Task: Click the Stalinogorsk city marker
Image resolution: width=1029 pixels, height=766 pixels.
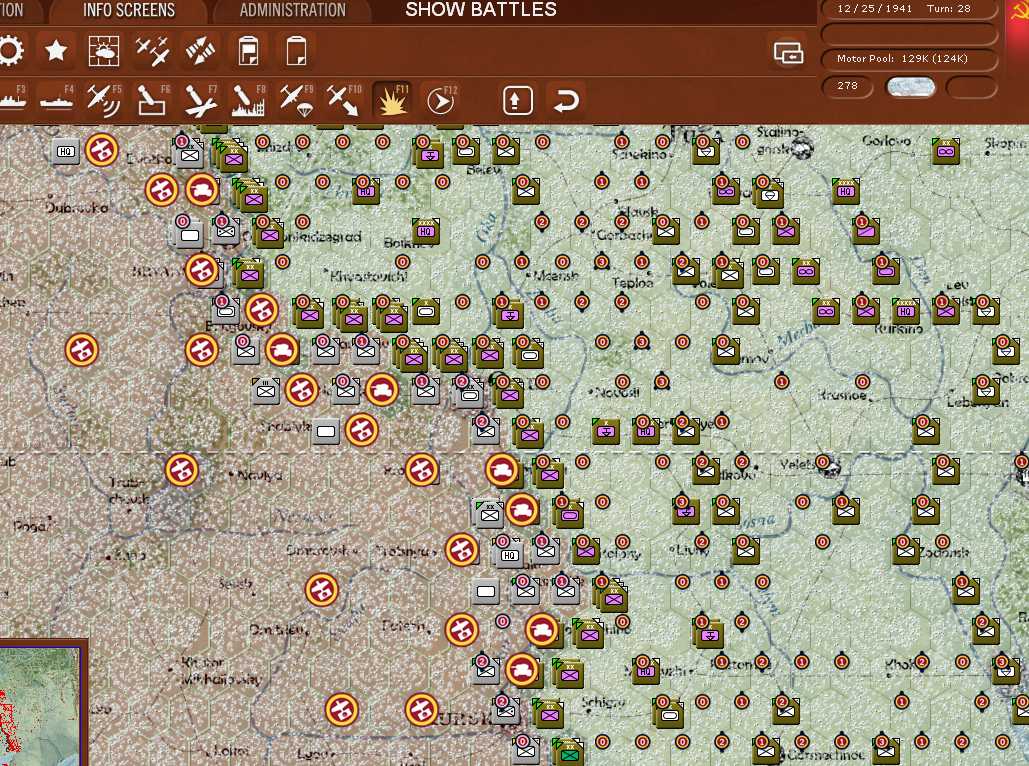Action: click(802, 149)
